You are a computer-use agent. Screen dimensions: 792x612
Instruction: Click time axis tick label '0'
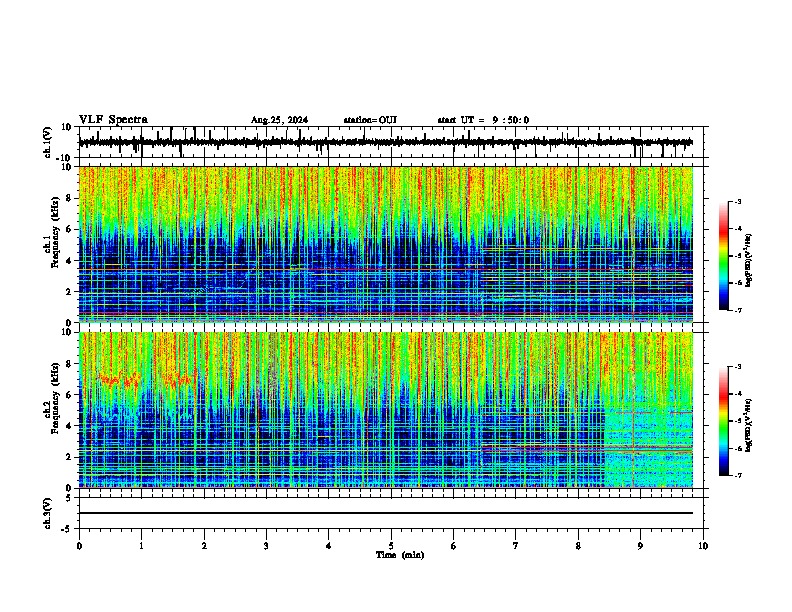pyautogui.click(x=79, y=546)
